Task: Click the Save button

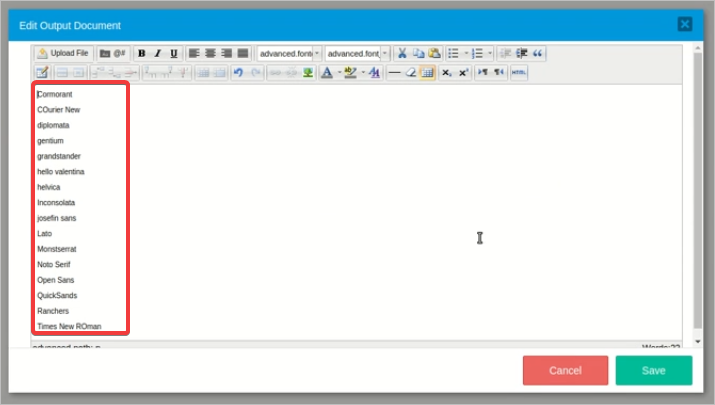Action: pos(653,370)
